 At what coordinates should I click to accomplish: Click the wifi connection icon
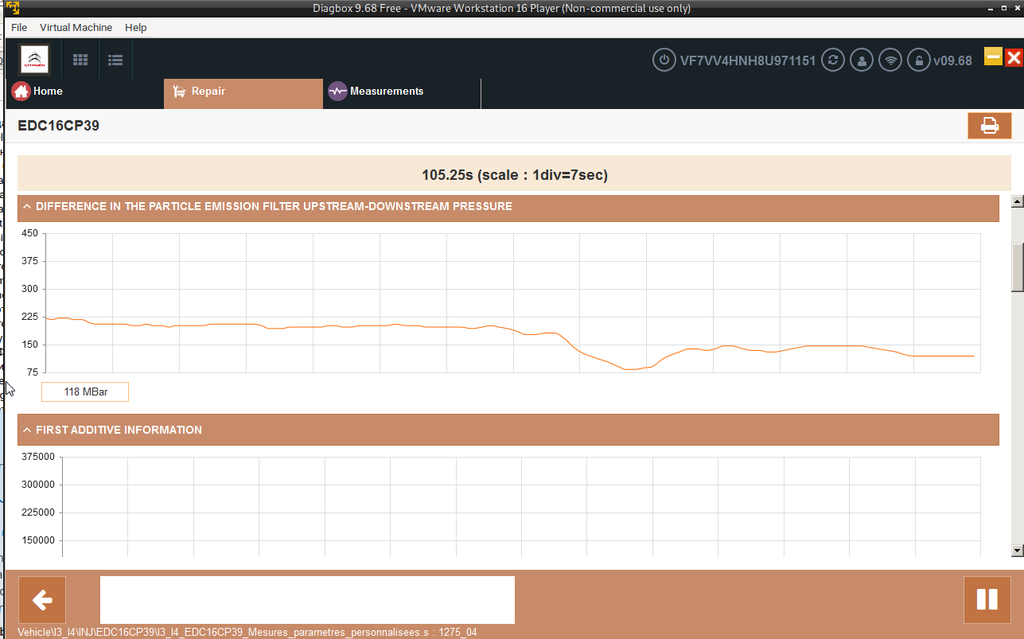890,60
